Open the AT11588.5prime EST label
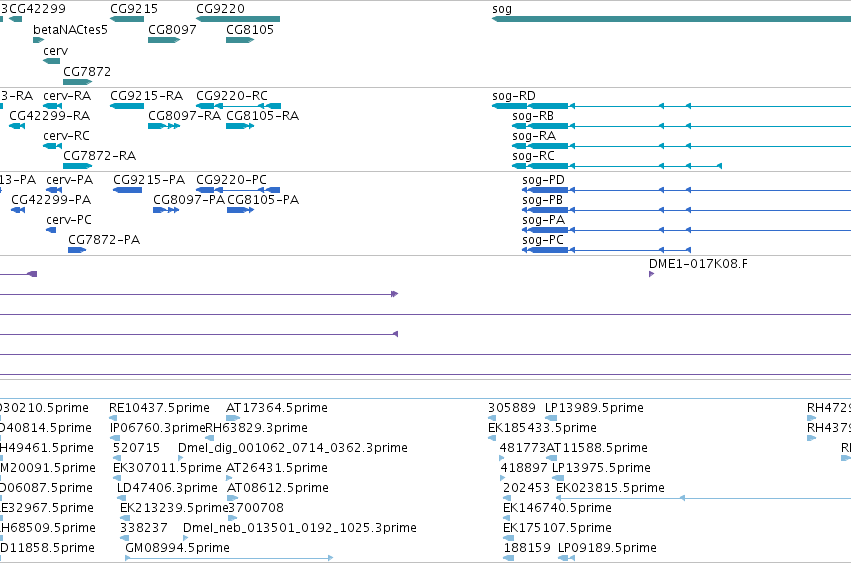Screen dimensions: 851x563 [596, 448]
